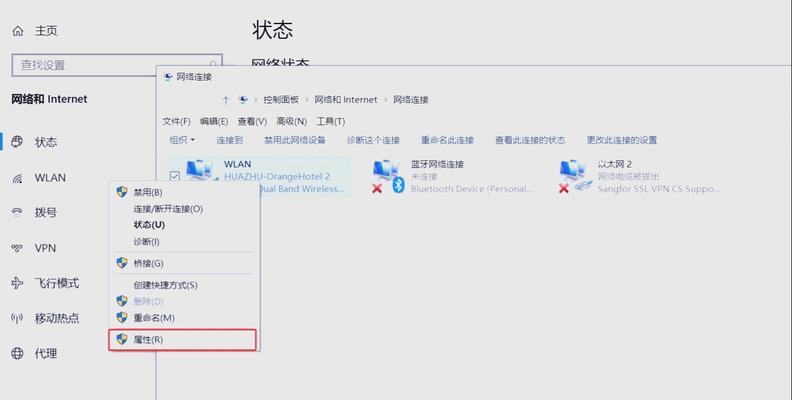Select the 飞行模式 airplane icon
The image size is (792, 400).
(x=17, y=283)
